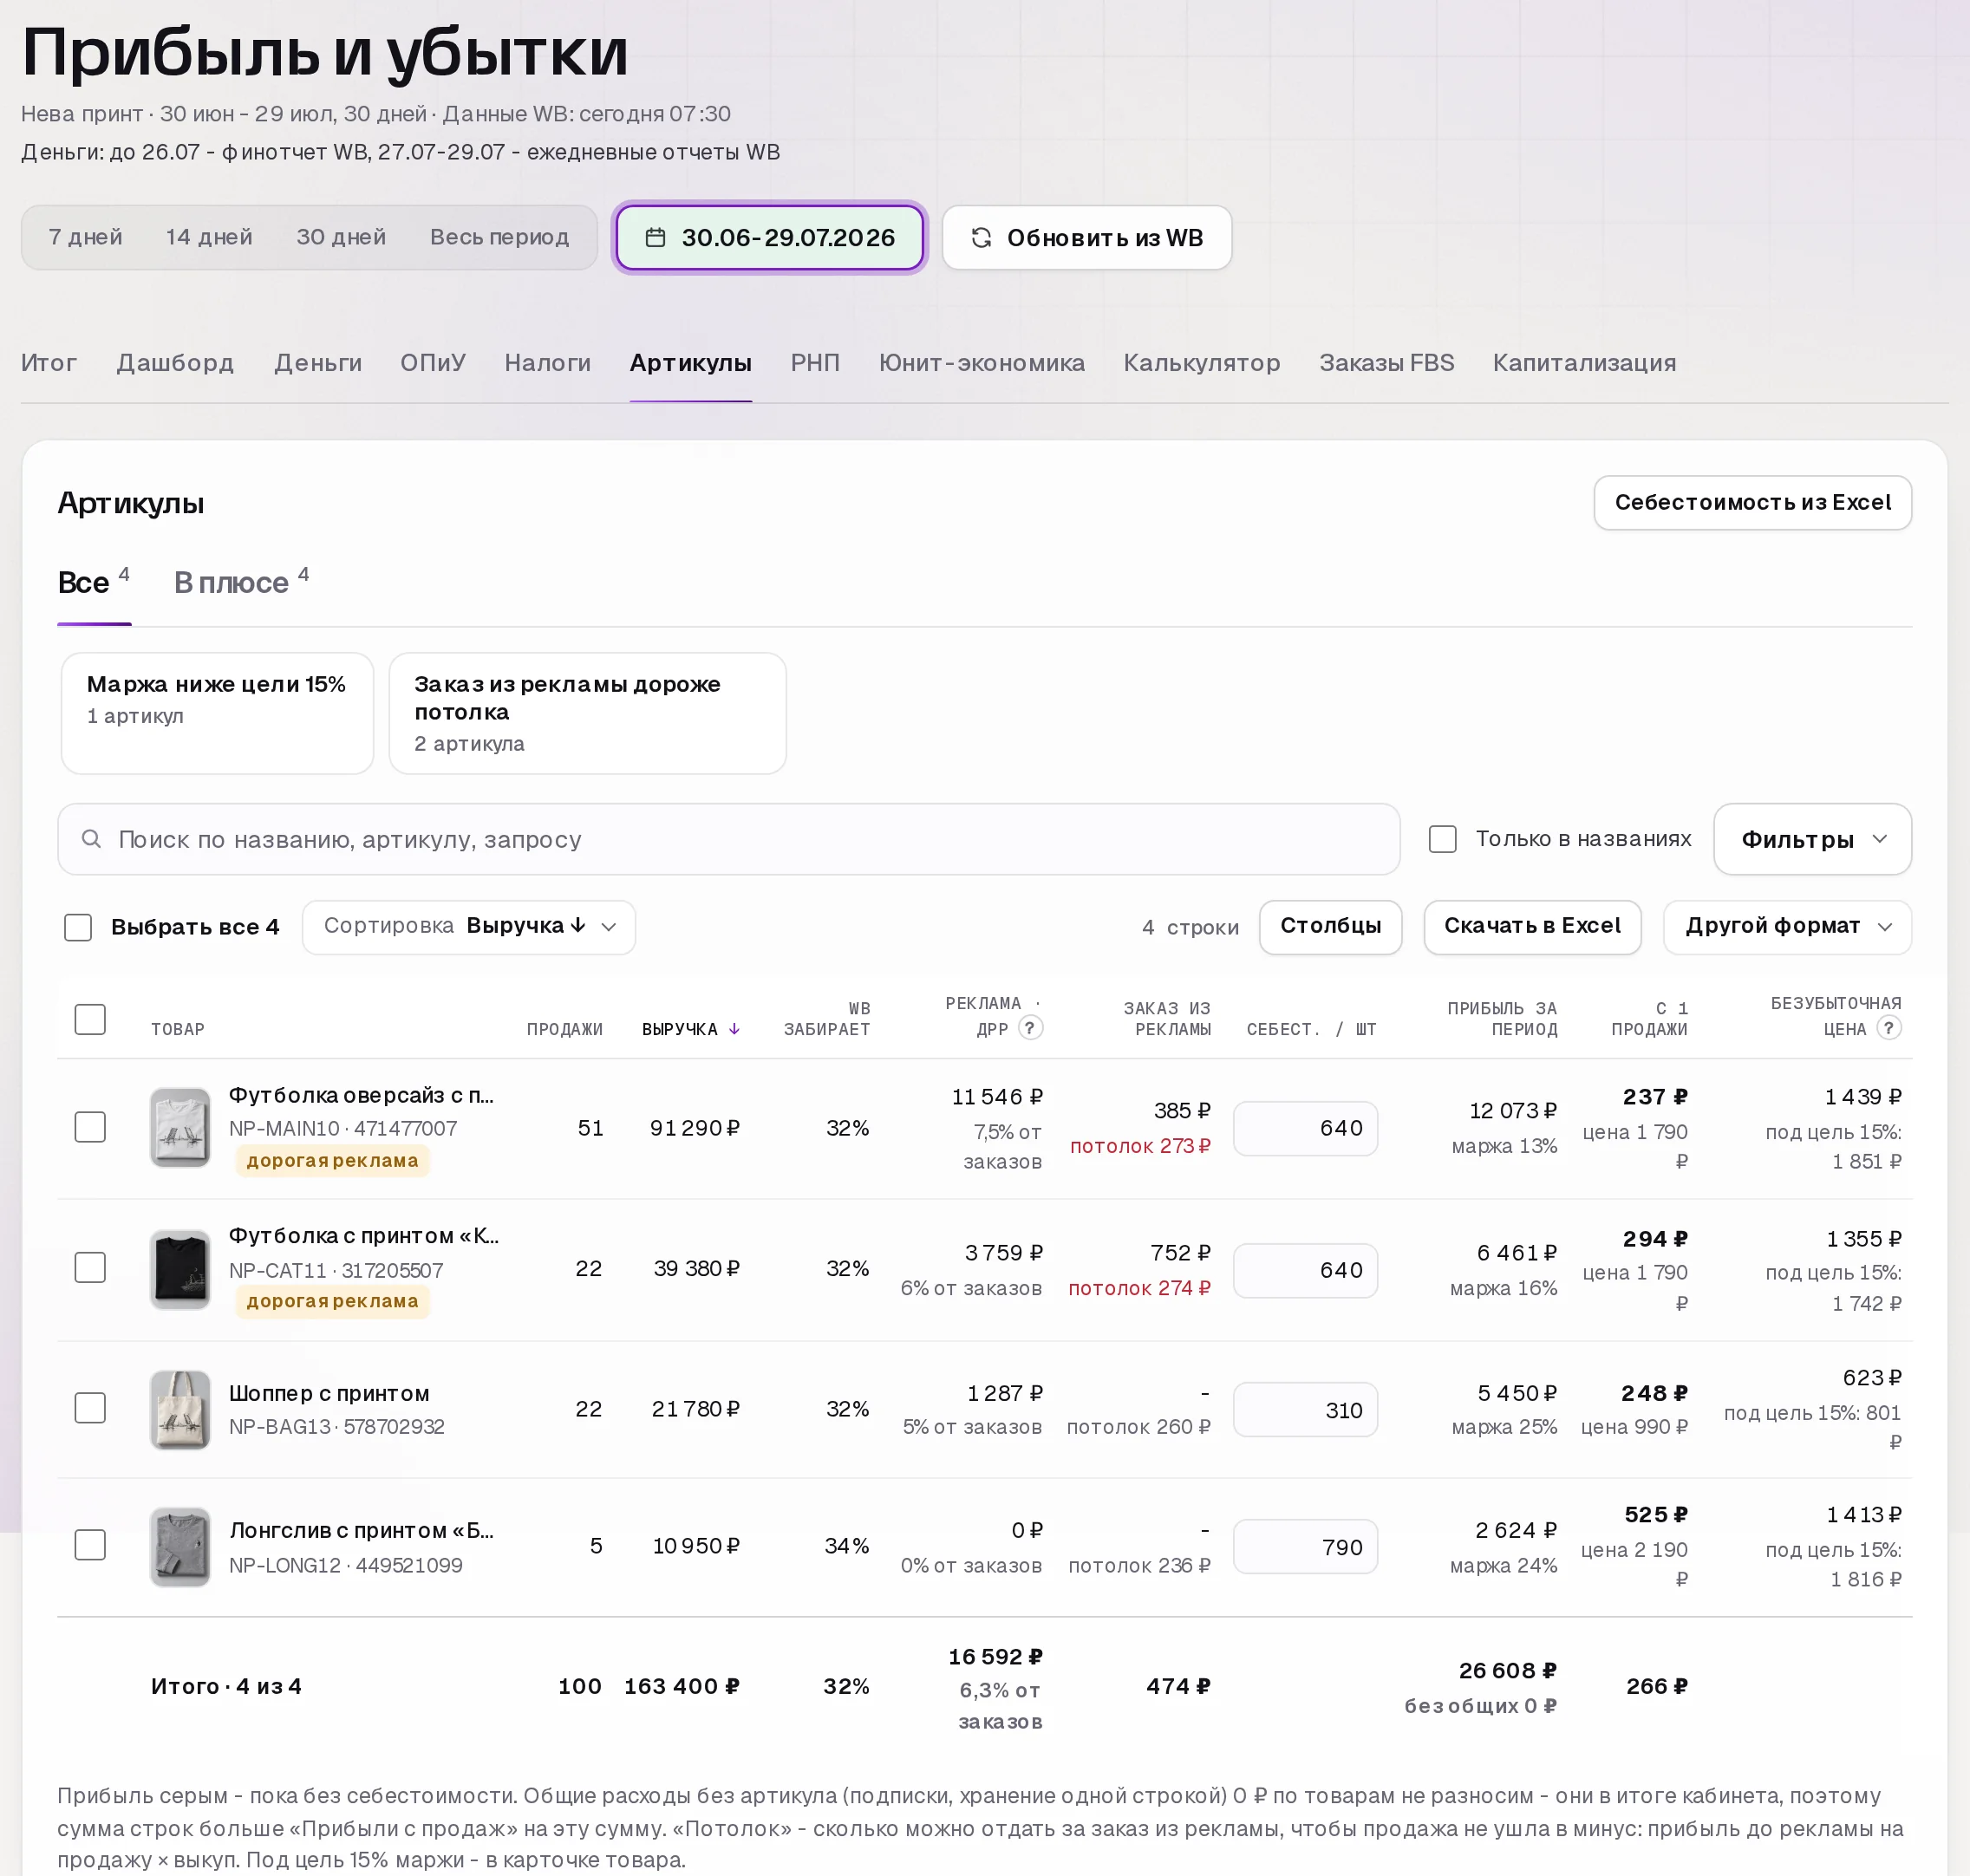Open thumbnail of Шоппер с принтом

pos(180,1410)
